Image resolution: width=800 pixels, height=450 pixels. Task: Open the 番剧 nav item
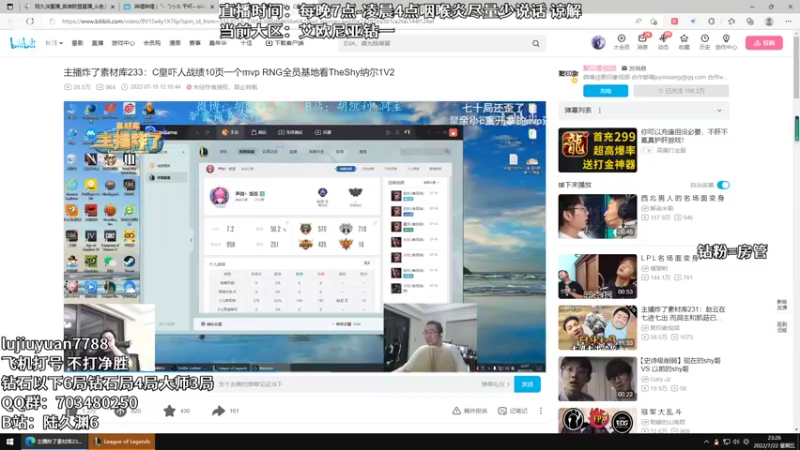pos(77,43)
